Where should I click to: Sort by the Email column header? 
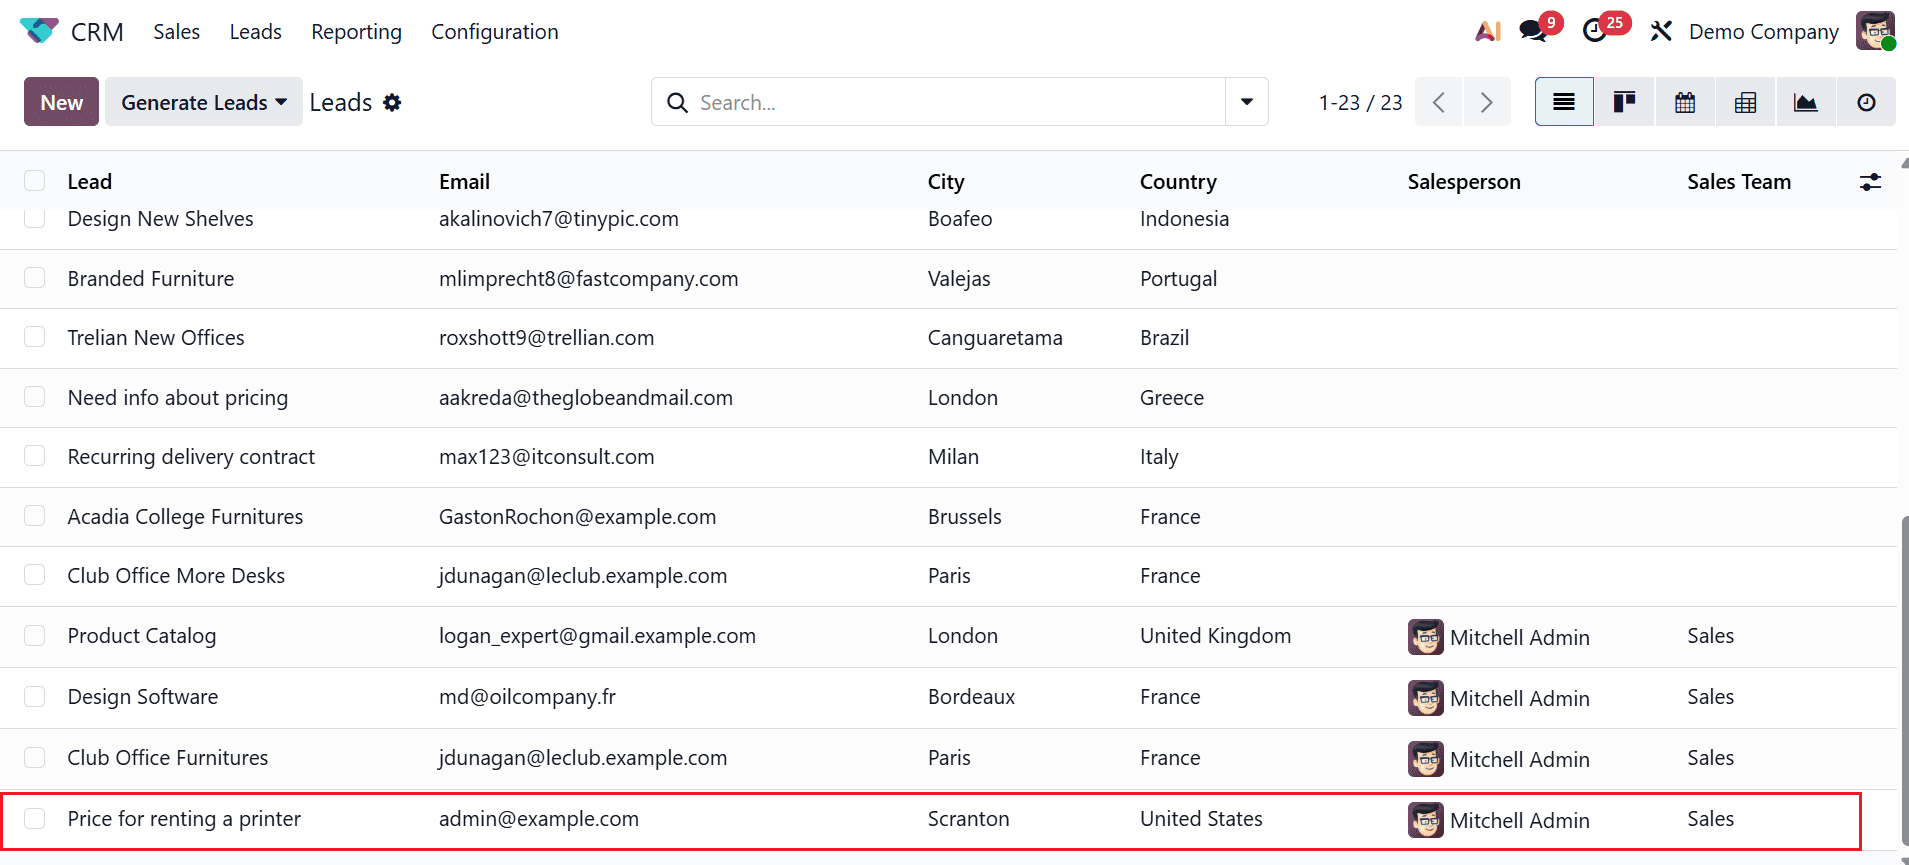[464, 182]
